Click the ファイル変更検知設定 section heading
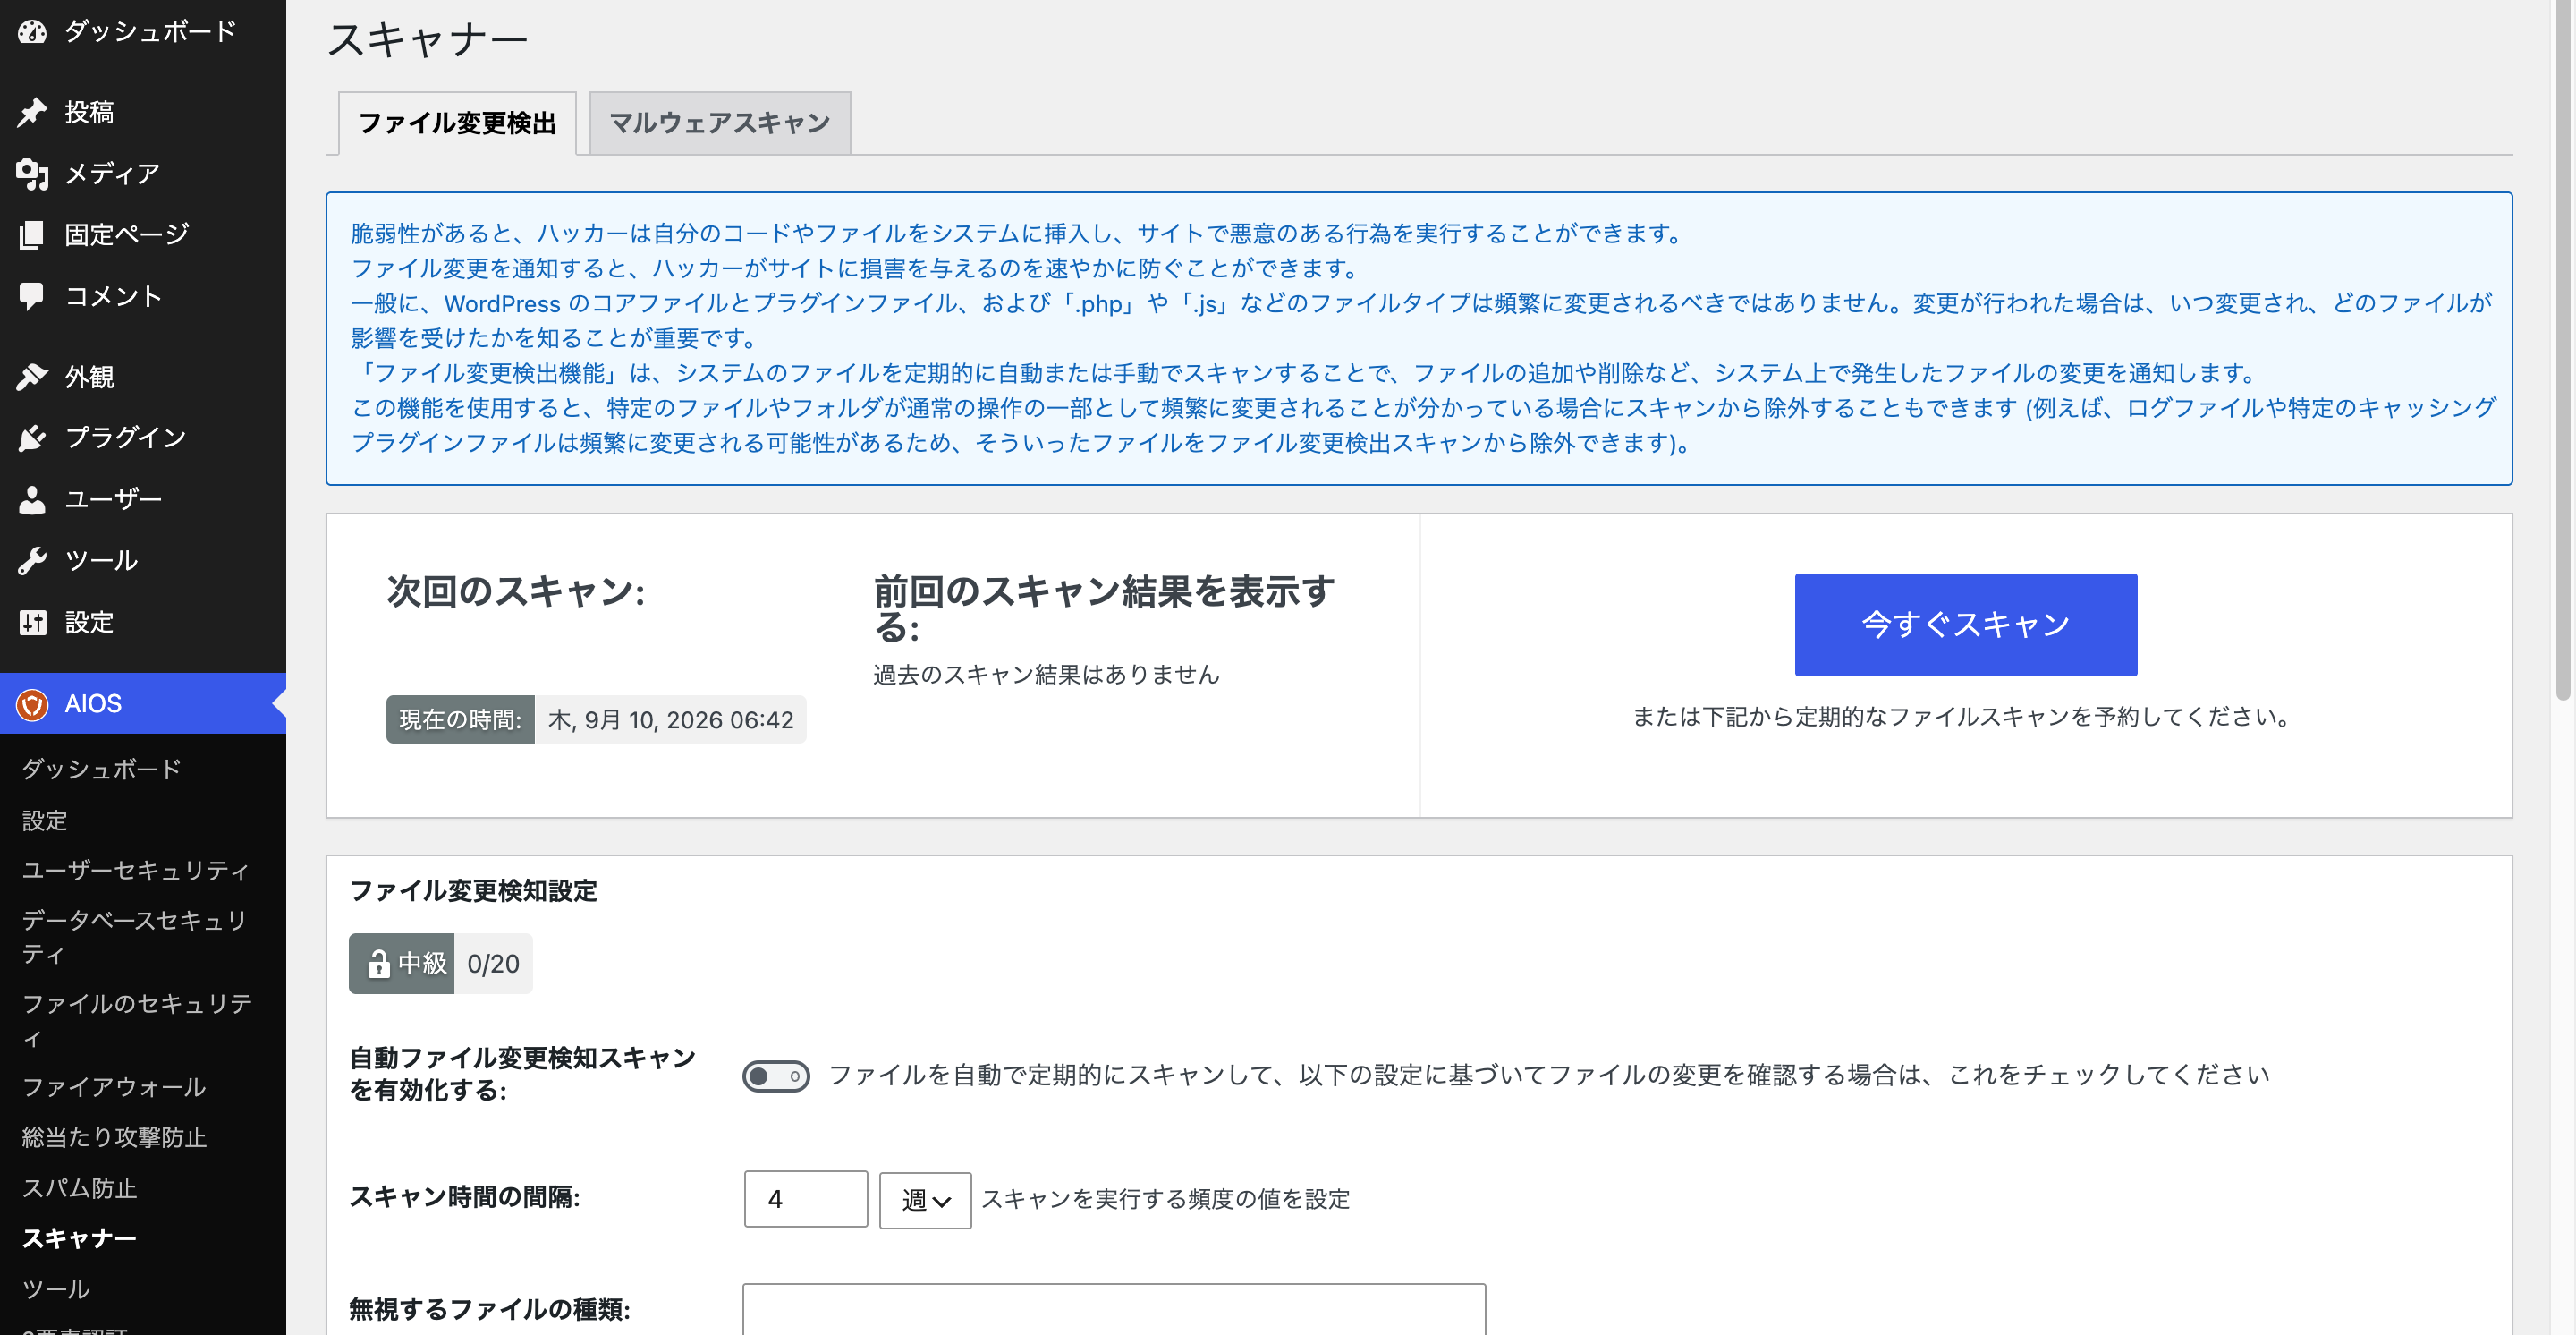2576x1335 pixels. [x=473, y=891]
